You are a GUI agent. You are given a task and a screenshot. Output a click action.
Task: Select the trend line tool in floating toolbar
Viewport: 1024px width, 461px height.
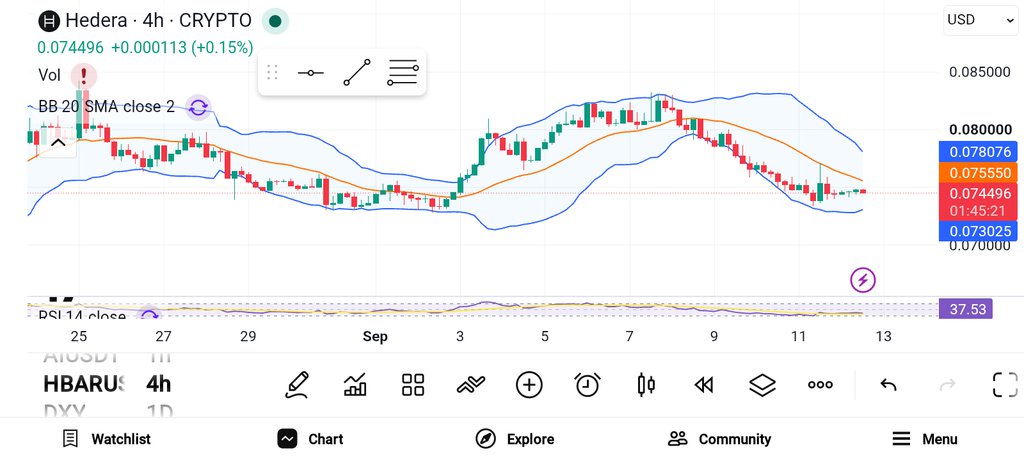357,72
